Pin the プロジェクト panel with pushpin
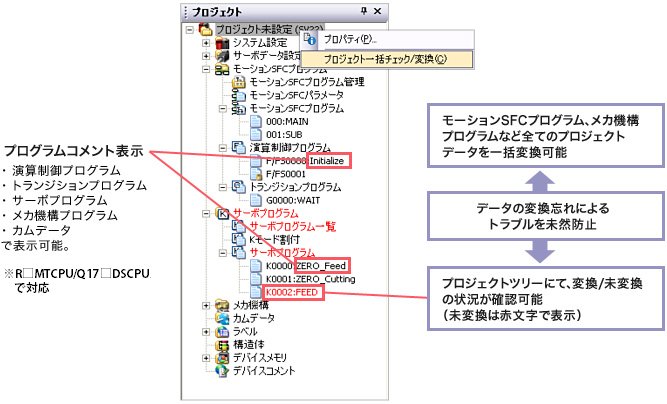The height and width of the screenshot is (404, 667). [362, 10]
